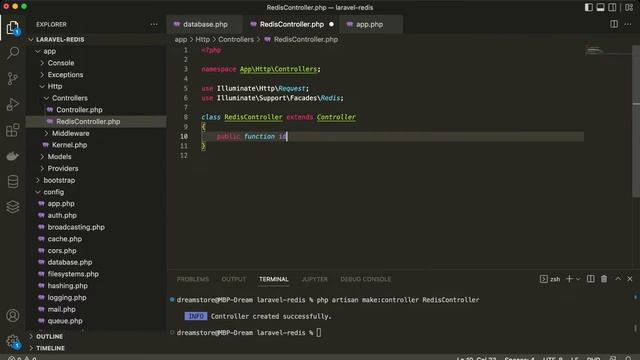
Task: Open the DEBUG CONSOLE panel tab
Action: pyautogui.click(x=365, y=279)
